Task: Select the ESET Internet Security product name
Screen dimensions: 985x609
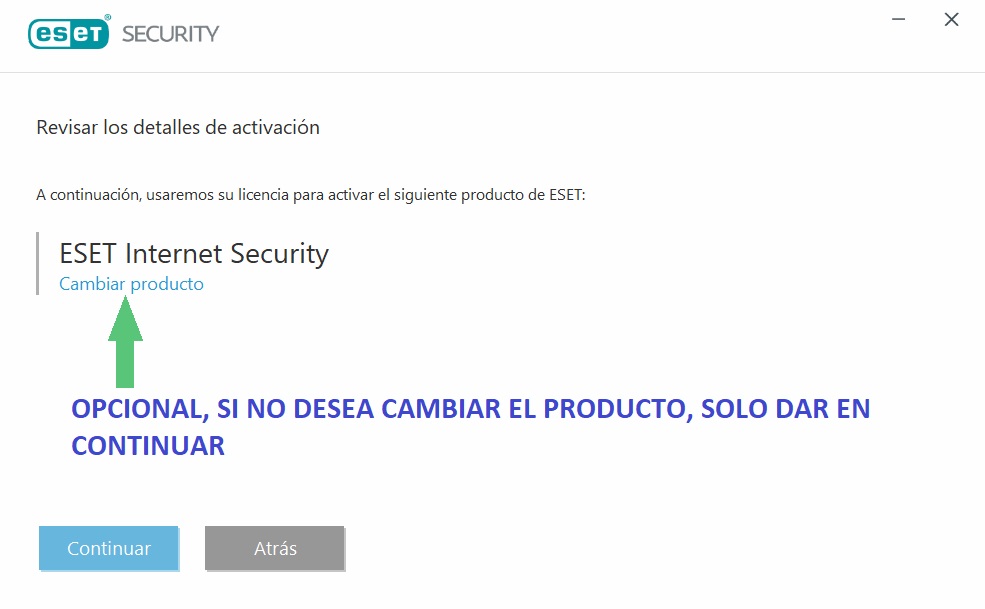Action: pos(194,254)
